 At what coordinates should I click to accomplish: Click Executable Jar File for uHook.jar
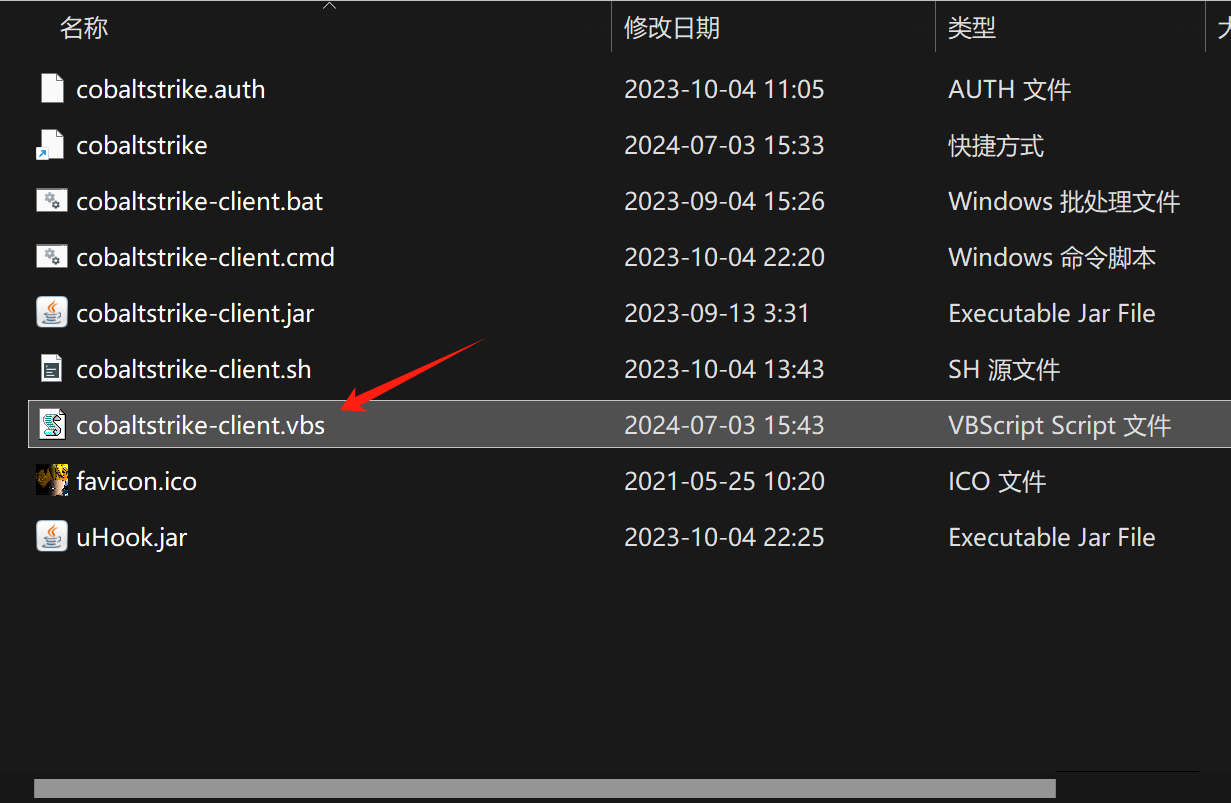pos(1052,537)
